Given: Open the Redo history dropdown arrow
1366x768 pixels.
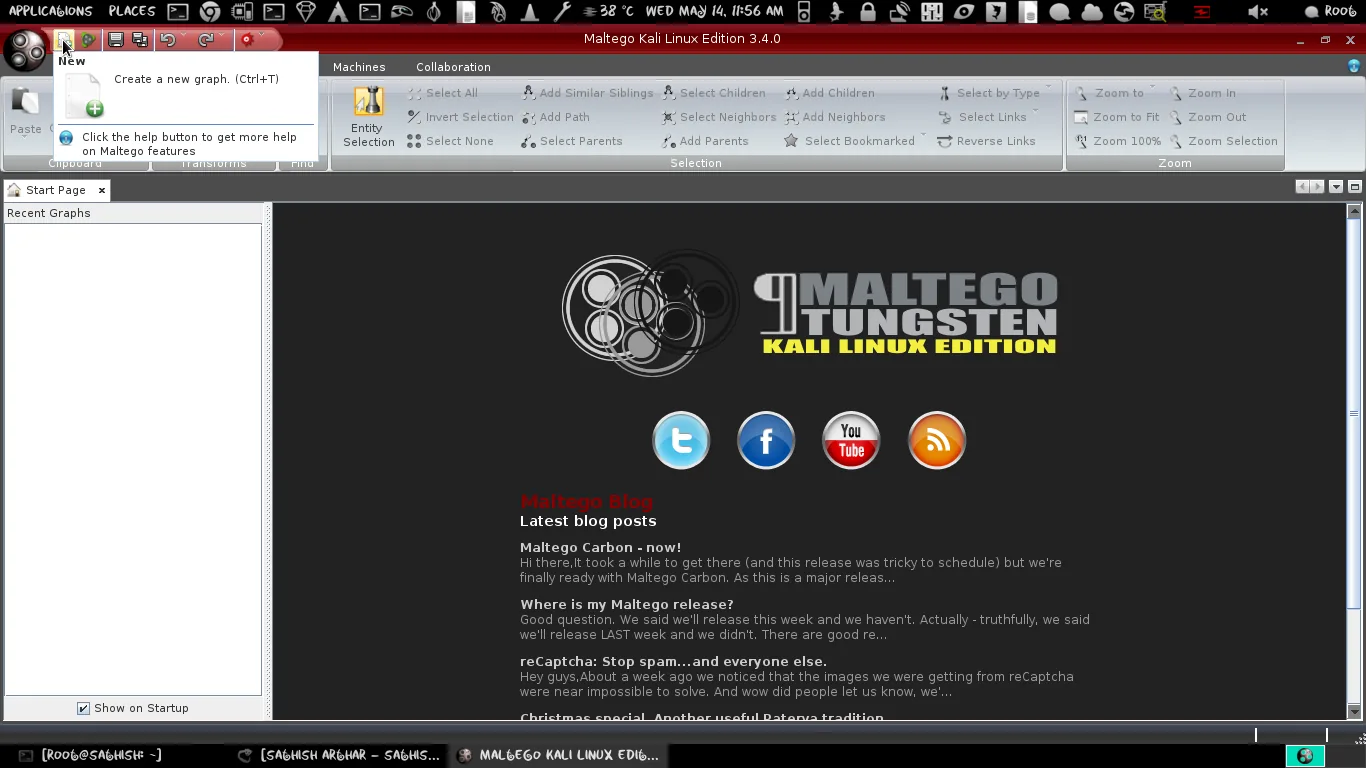Looking at the screenshot, I should 221,36.
